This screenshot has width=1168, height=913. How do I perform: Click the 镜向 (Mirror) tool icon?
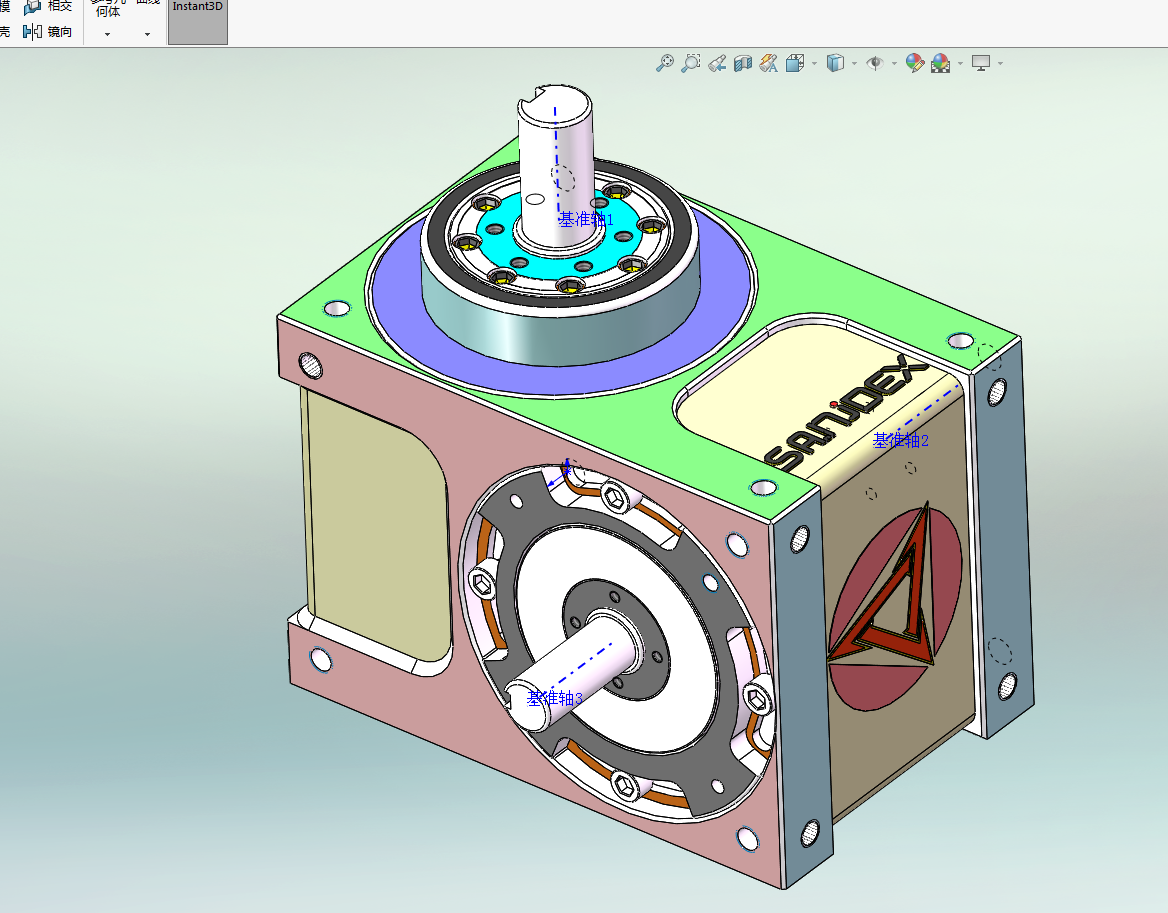[32, 31]
